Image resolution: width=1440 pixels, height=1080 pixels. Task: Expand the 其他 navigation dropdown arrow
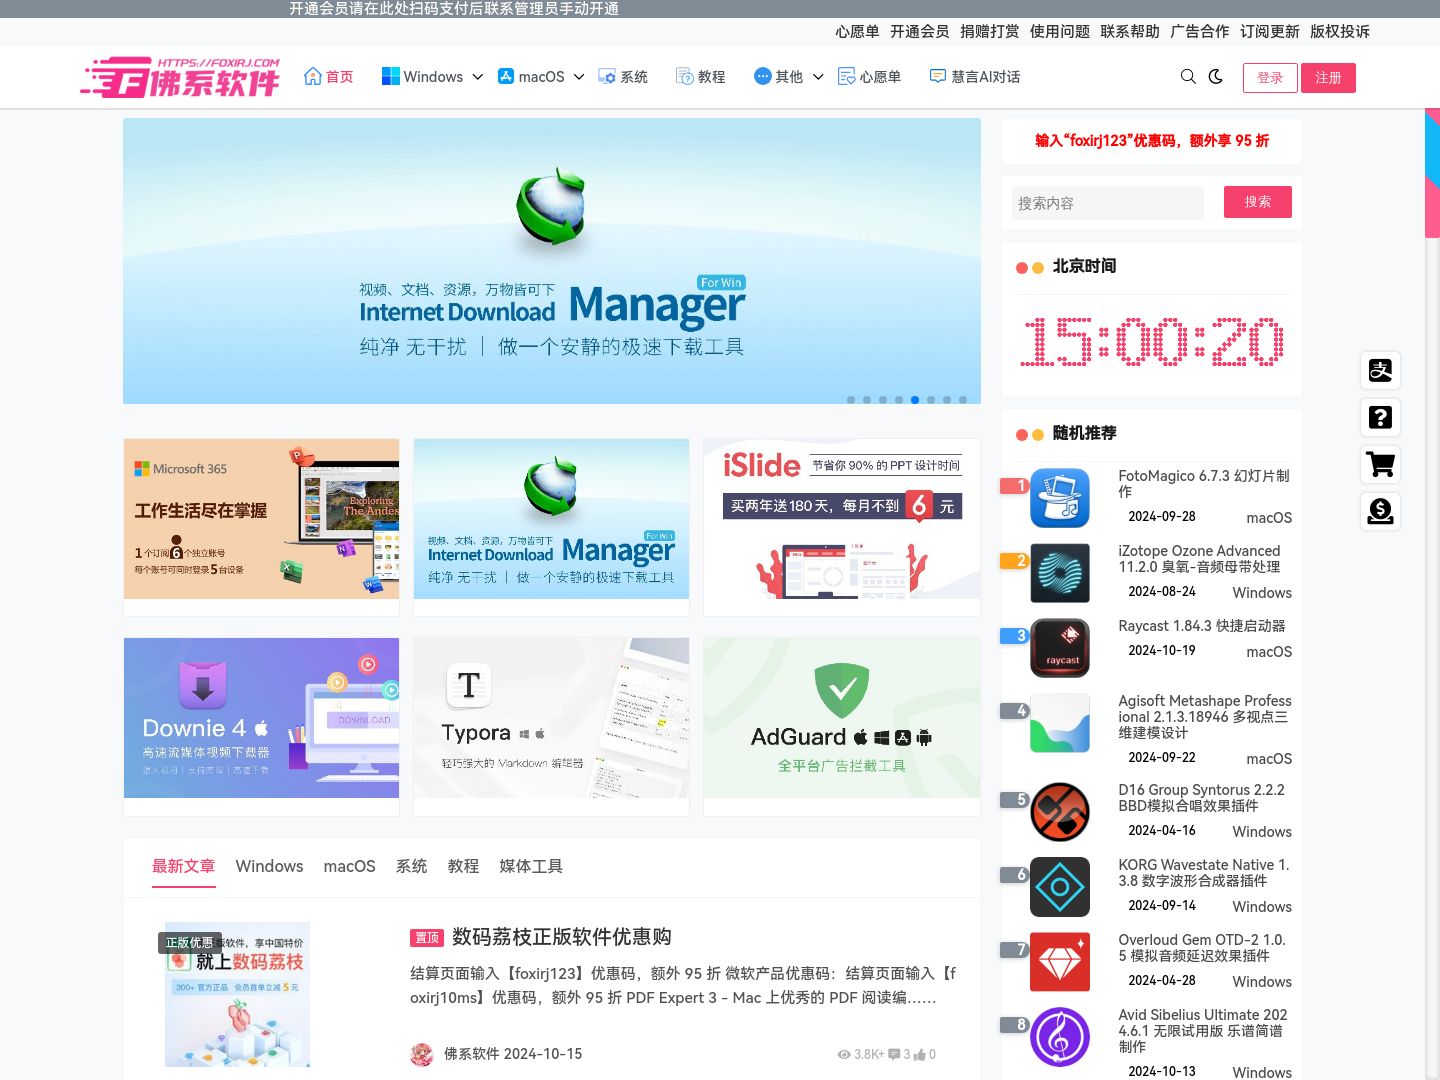[818, 77]
